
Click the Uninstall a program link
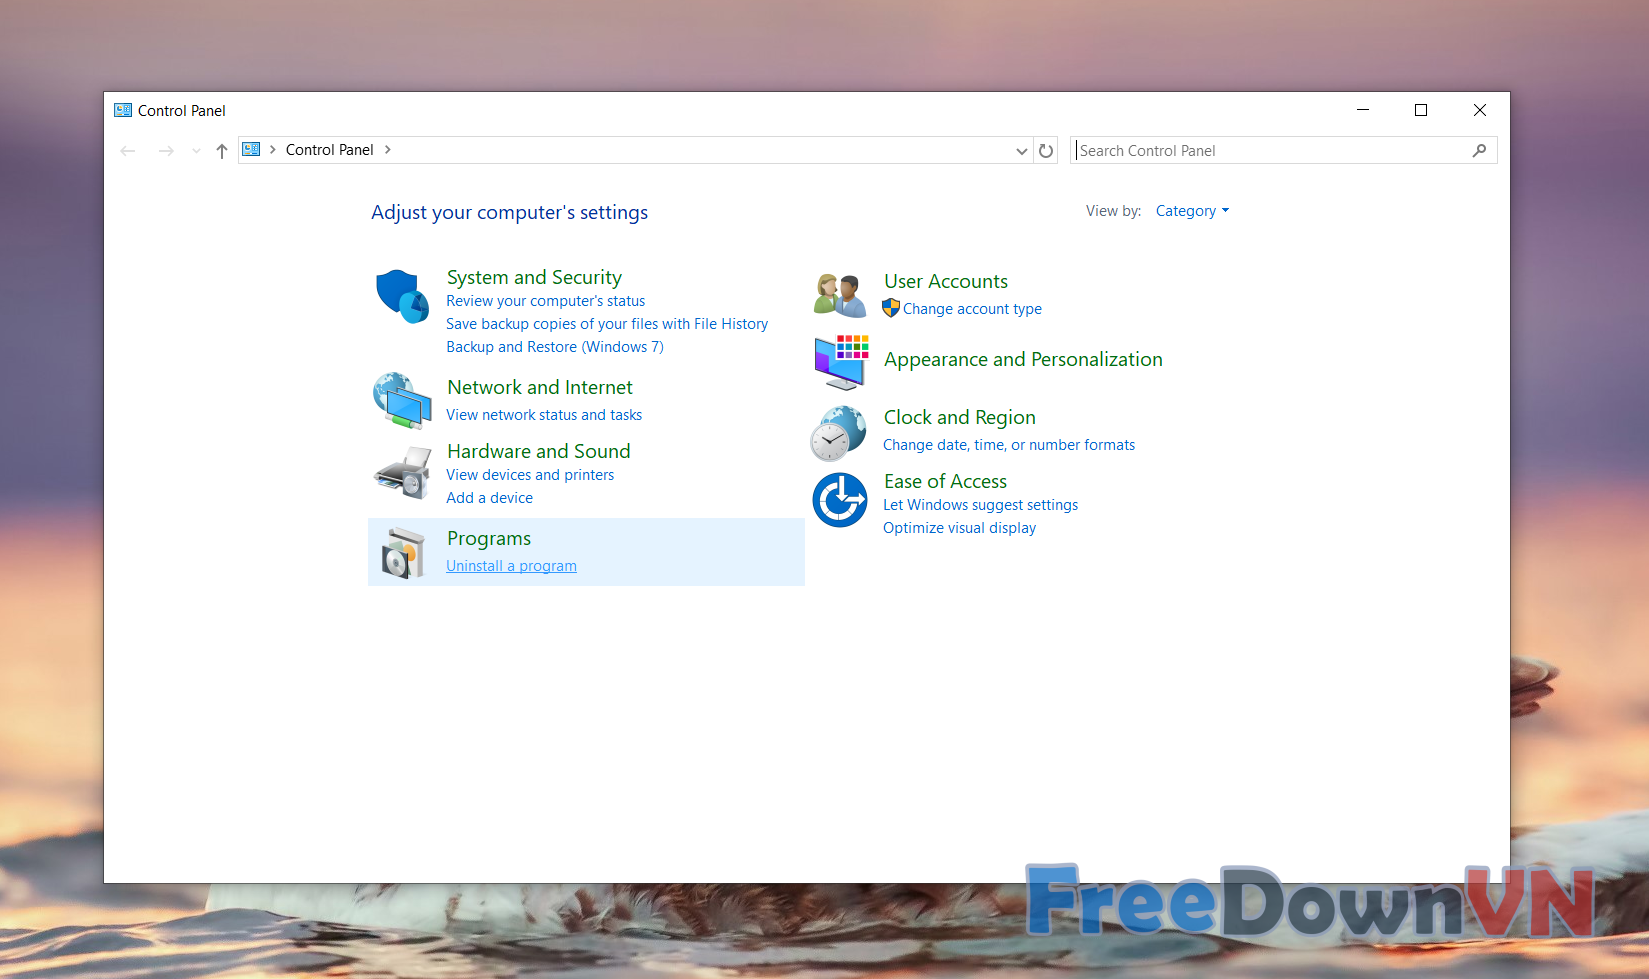(x=511, y=566)
